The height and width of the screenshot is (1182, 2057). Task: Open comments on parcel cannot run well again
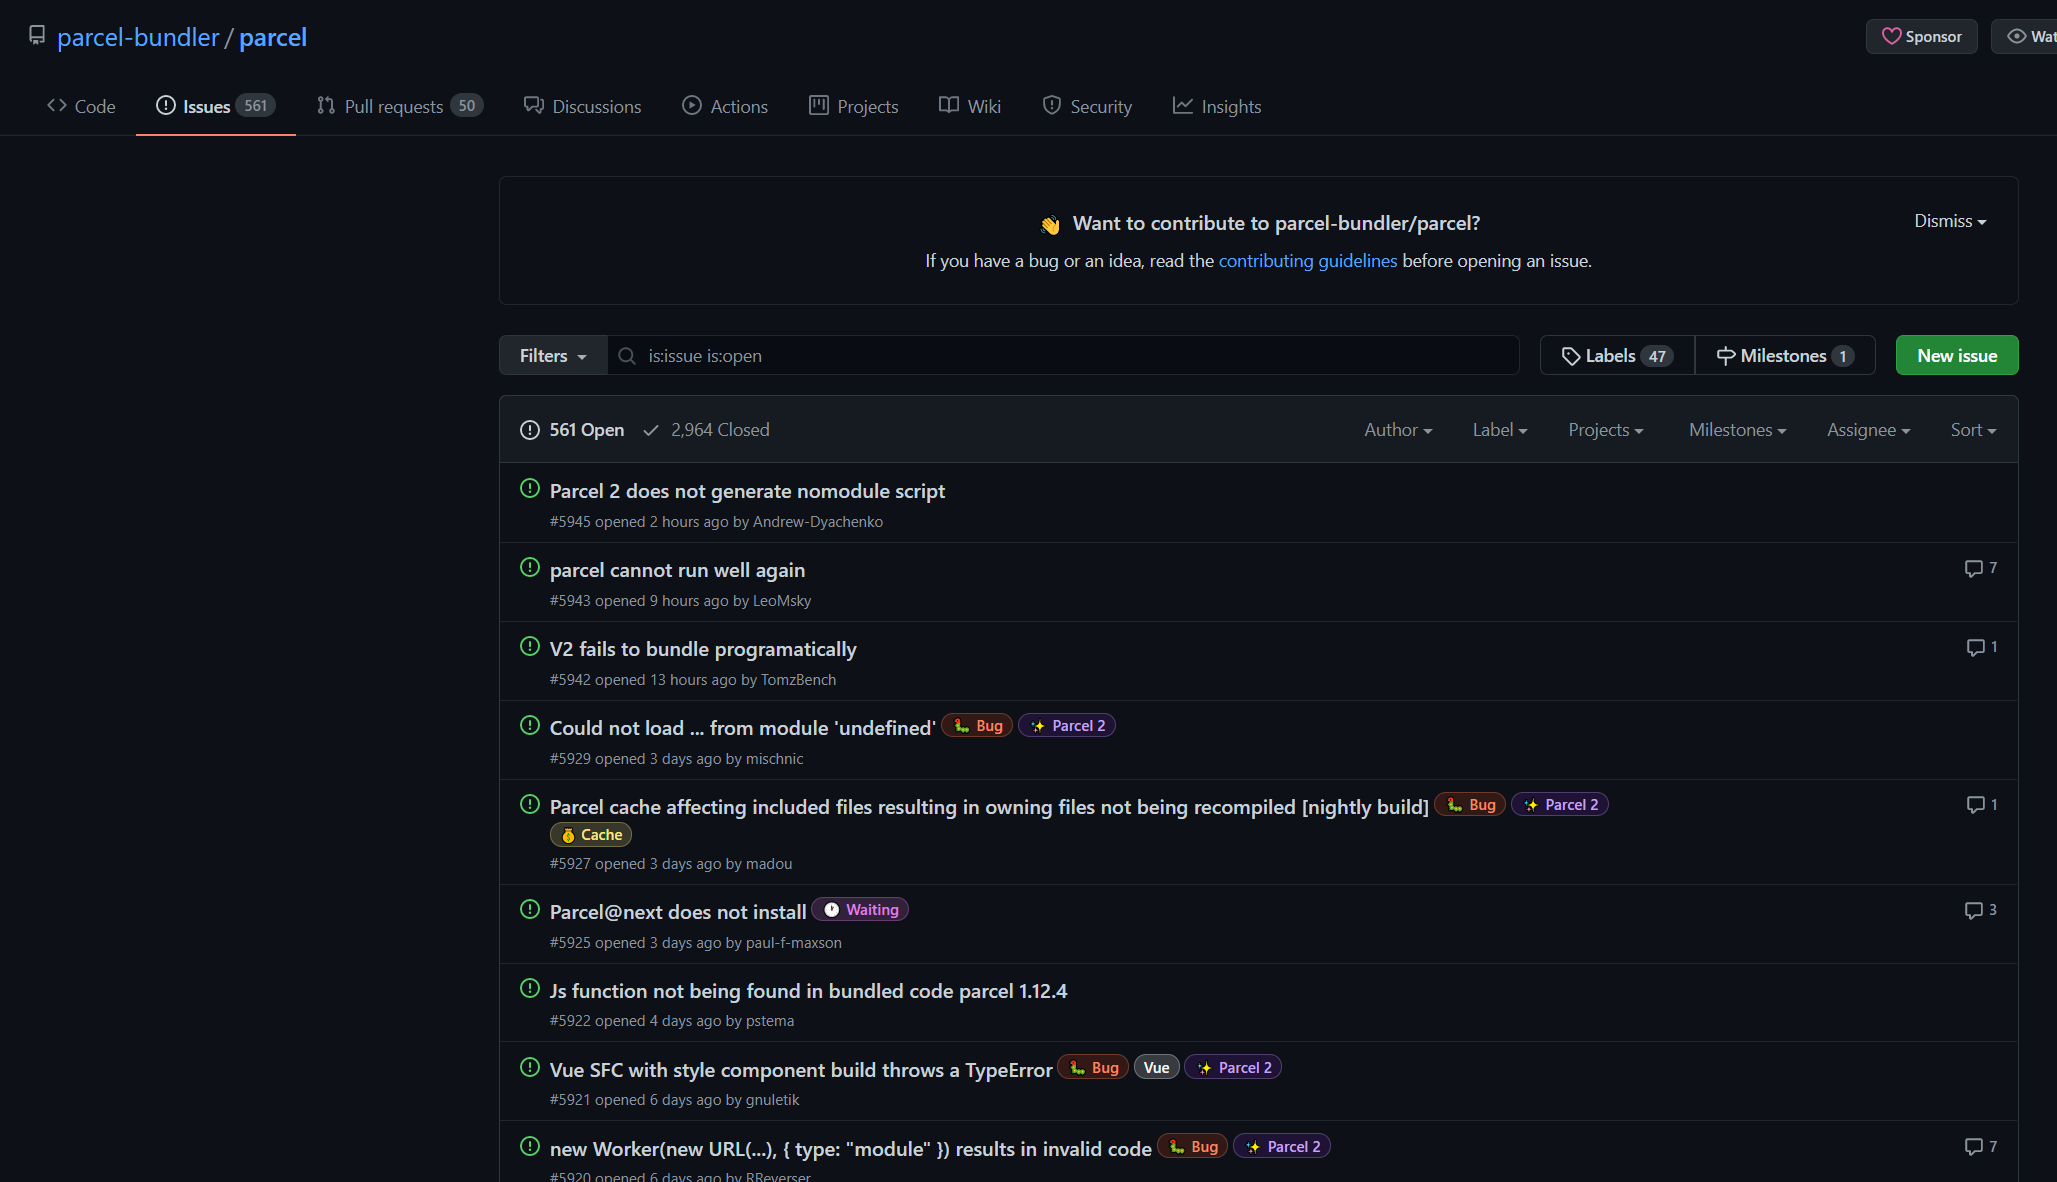[1978, 568]
